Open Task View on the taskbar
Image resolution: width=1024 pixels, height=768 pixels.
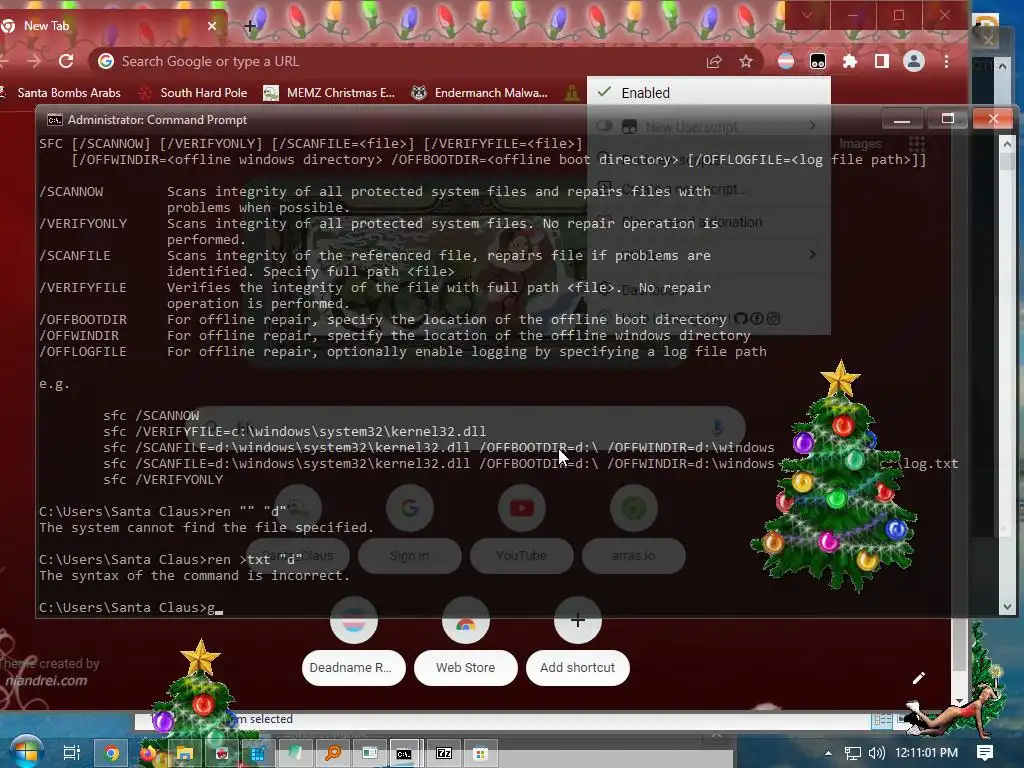[x=72, y=753]
